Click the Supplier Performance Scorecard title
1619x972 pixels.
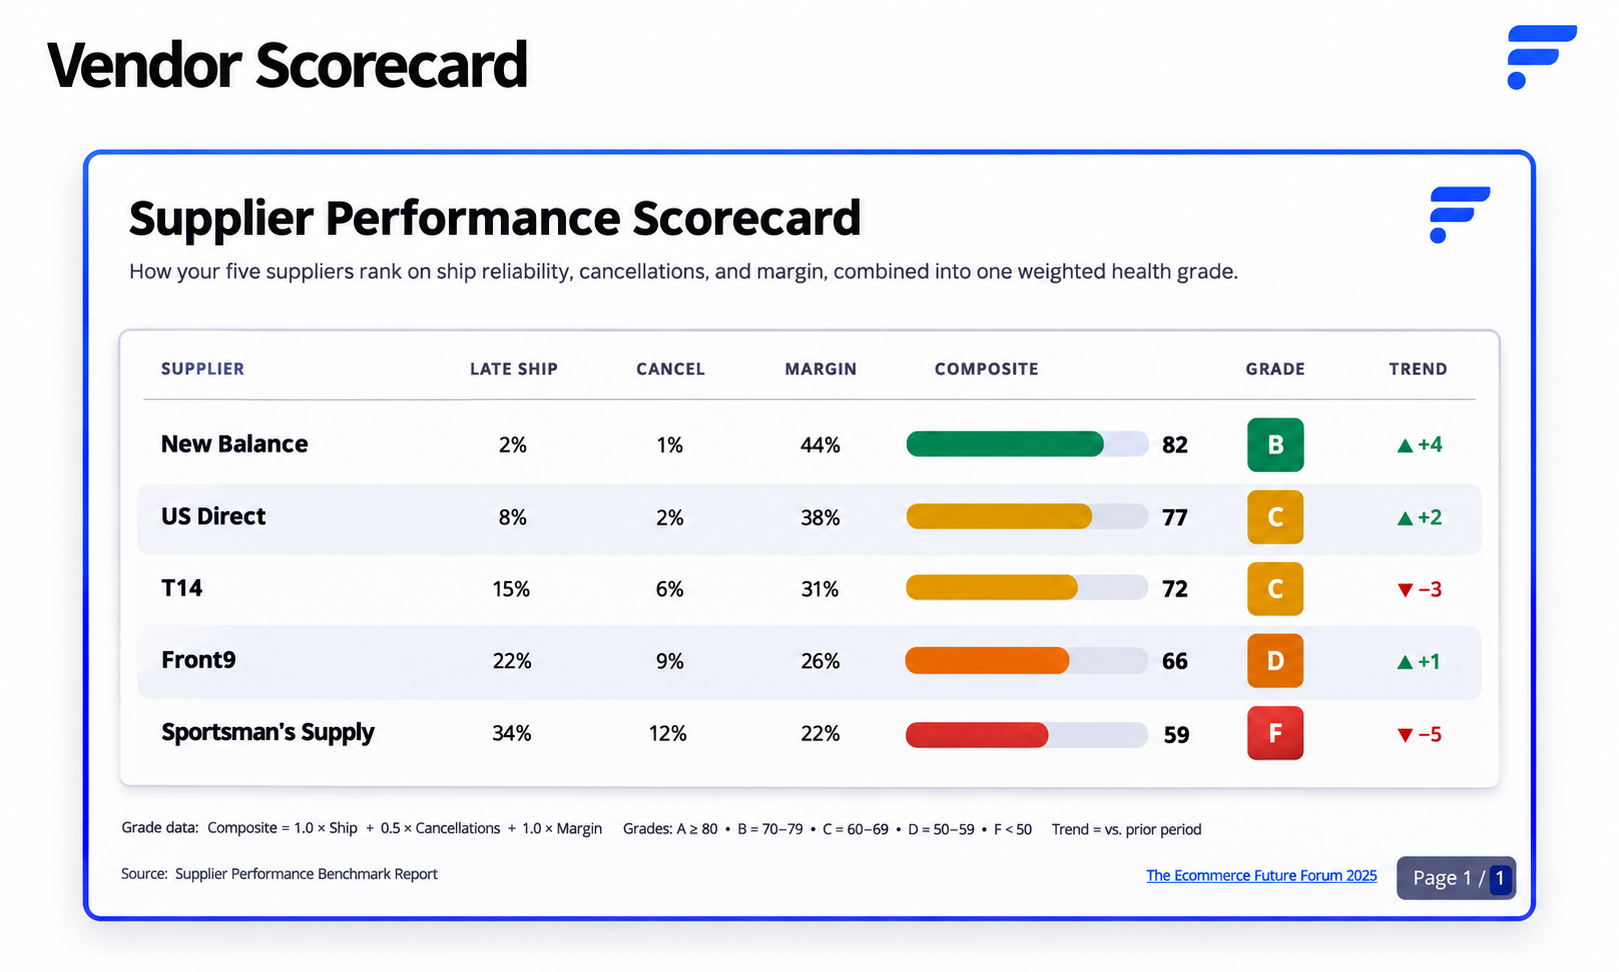click(495, 218)
